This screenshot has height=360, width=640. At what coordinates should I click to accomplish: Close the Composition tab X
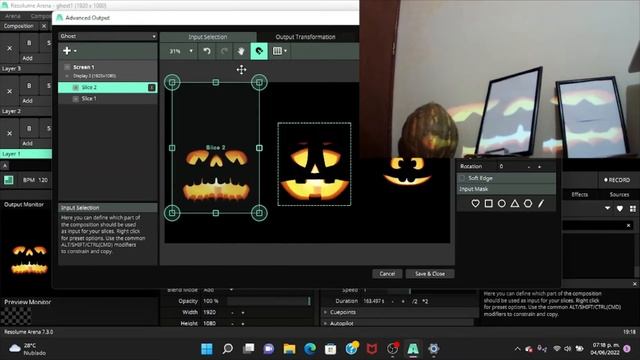click(44, 26)
